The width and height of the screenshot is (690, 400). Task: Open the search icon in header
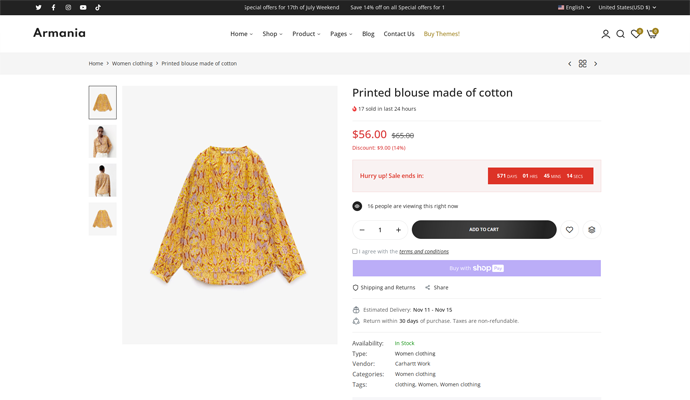(620, 34)
